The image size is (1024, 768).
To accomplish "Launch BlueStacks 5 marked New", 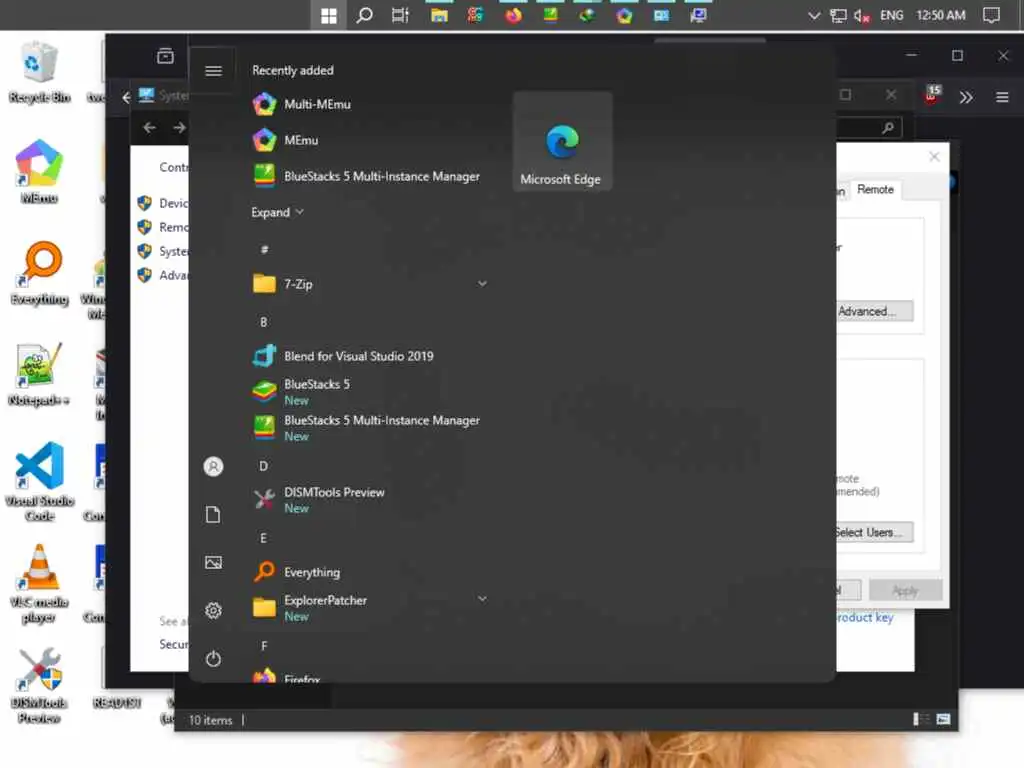I will click(372, 392).
